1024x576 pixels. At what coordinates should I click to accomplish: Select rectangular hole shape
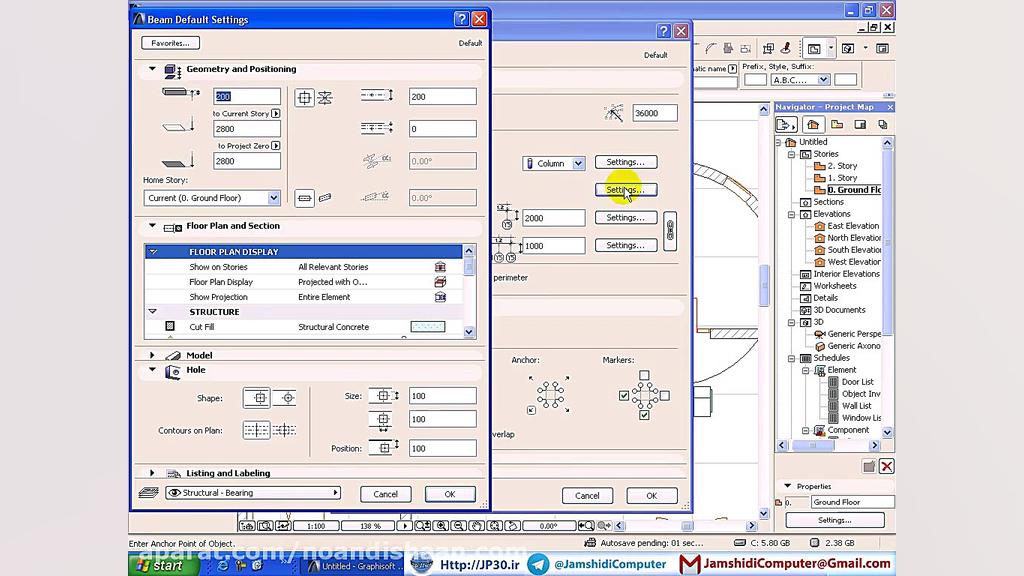click(x=257, y=398)
